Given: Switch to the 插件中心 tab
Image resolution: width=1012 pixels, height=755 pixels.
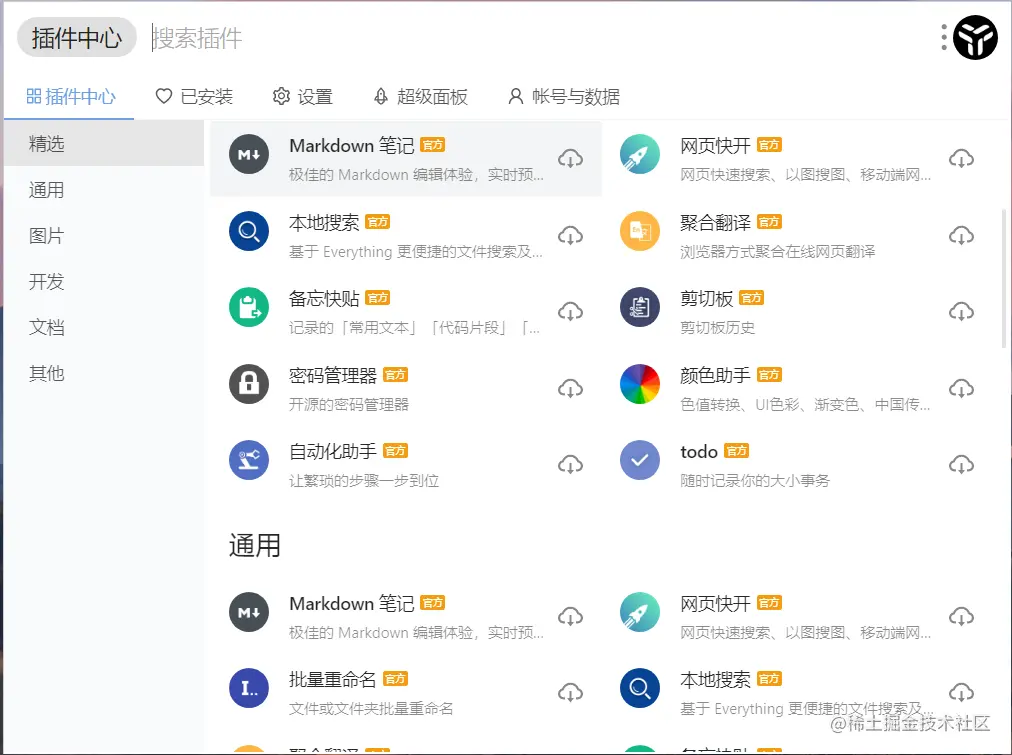Looking at the screenshot, I should 70,97.
